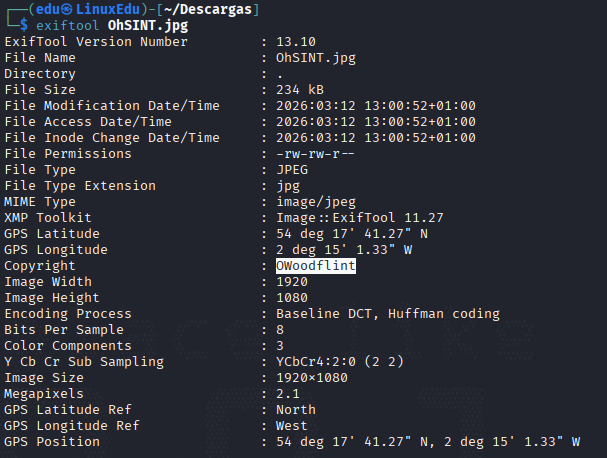Click the exiftool command text
Image resolution: width=607 pixels, height=458 pixels.
[67, 26]
